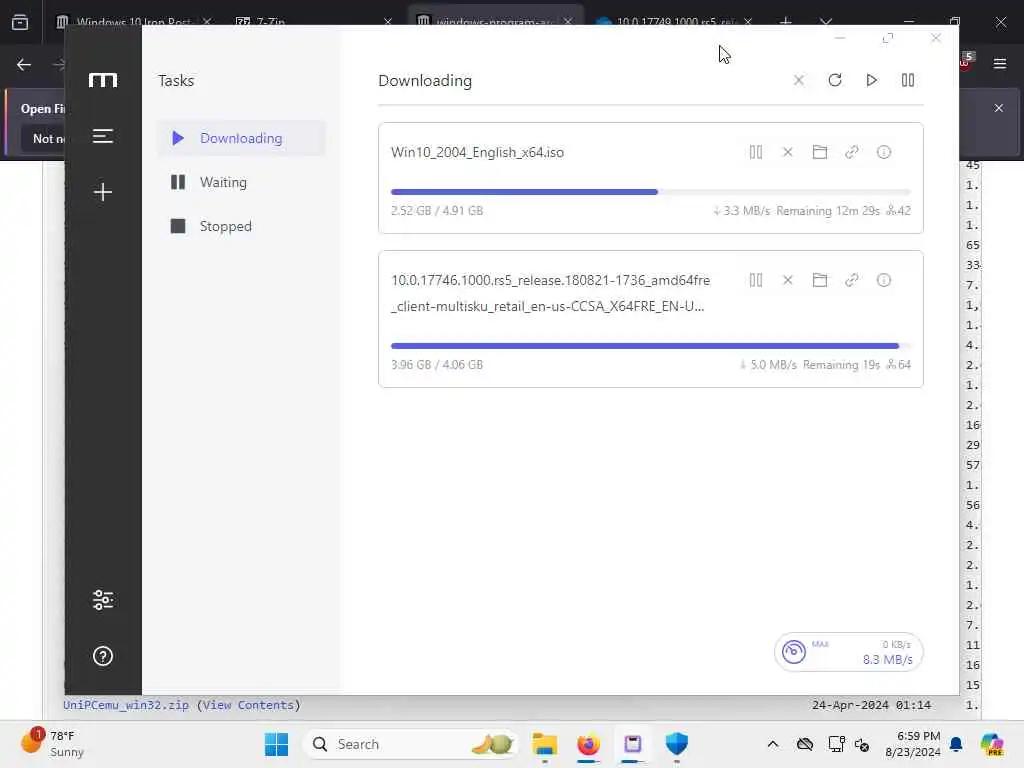The image size is (1024, 768).
Task: Click the 3.96 GB / 4.06 GB size text
Action: coord(437,365)
